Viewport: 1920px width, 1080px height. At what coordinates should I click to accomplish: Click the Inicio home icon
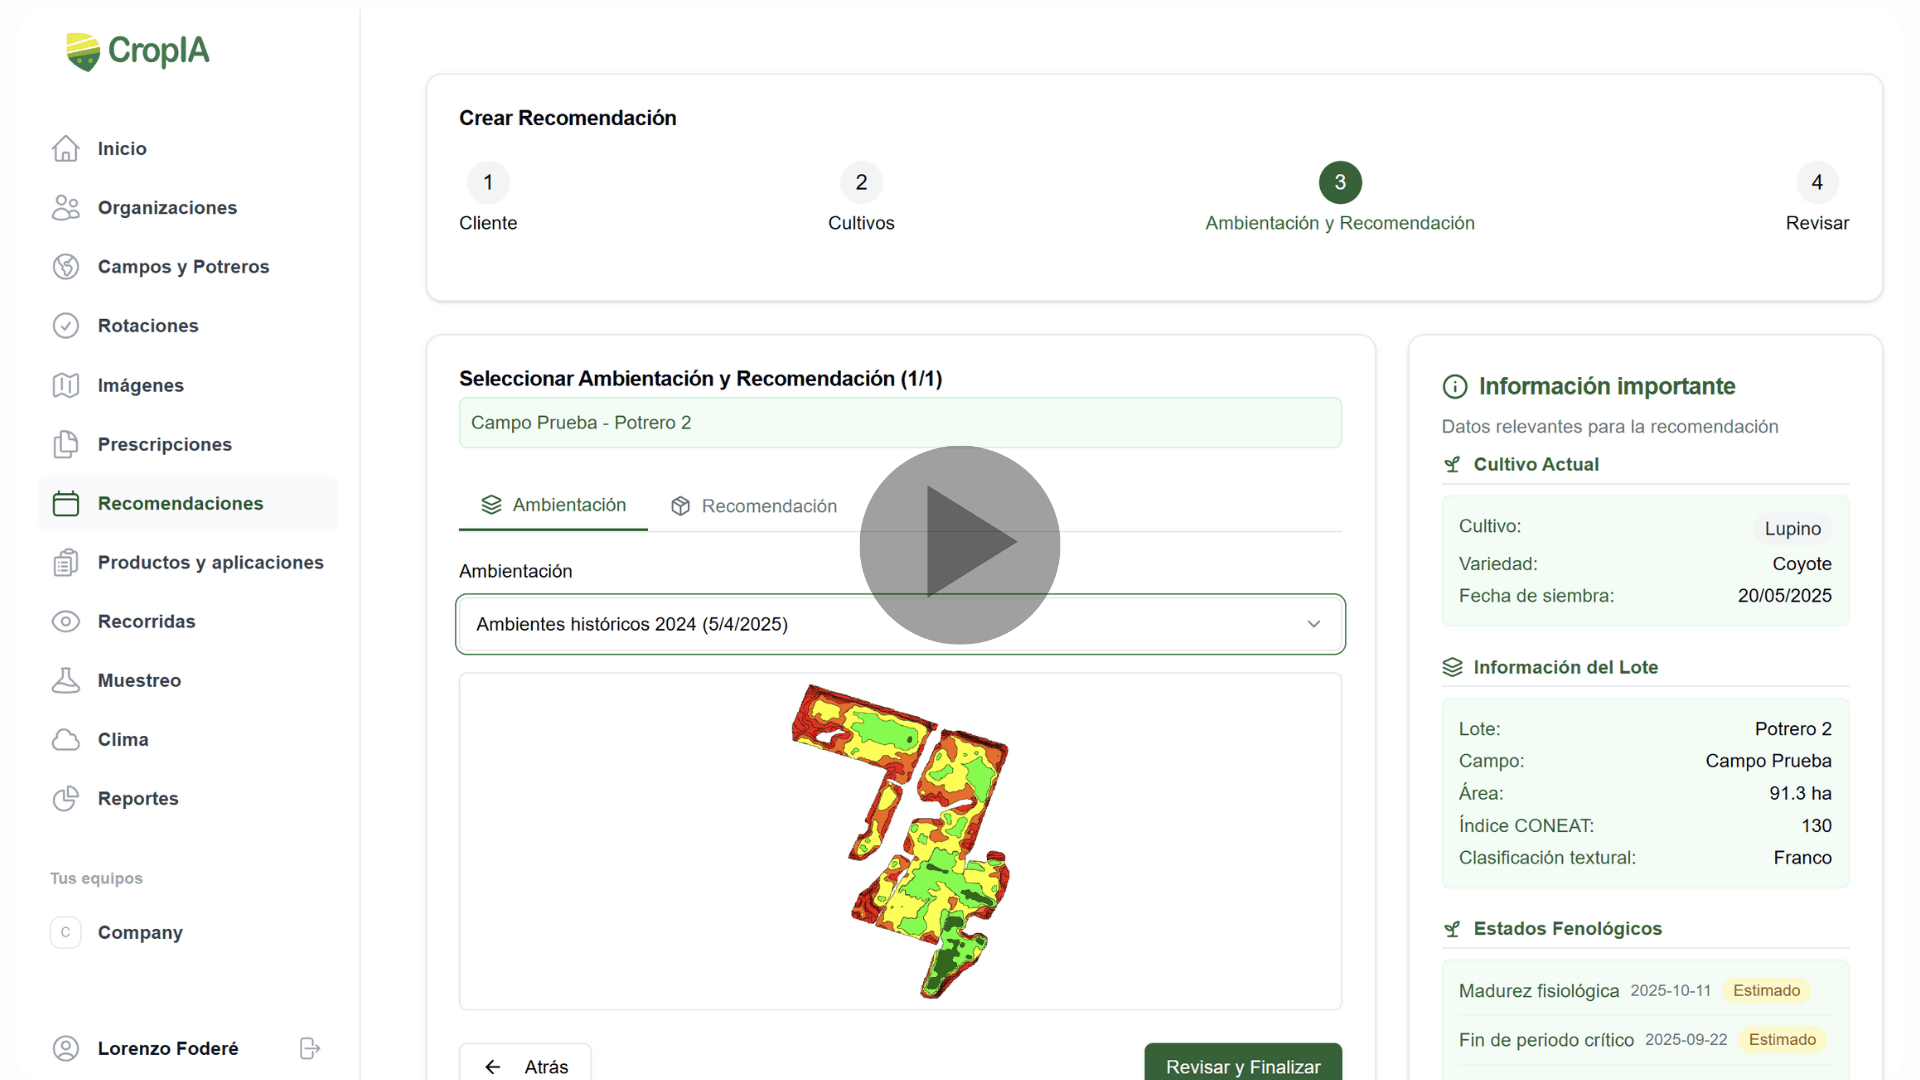click(x=66, y=148)
